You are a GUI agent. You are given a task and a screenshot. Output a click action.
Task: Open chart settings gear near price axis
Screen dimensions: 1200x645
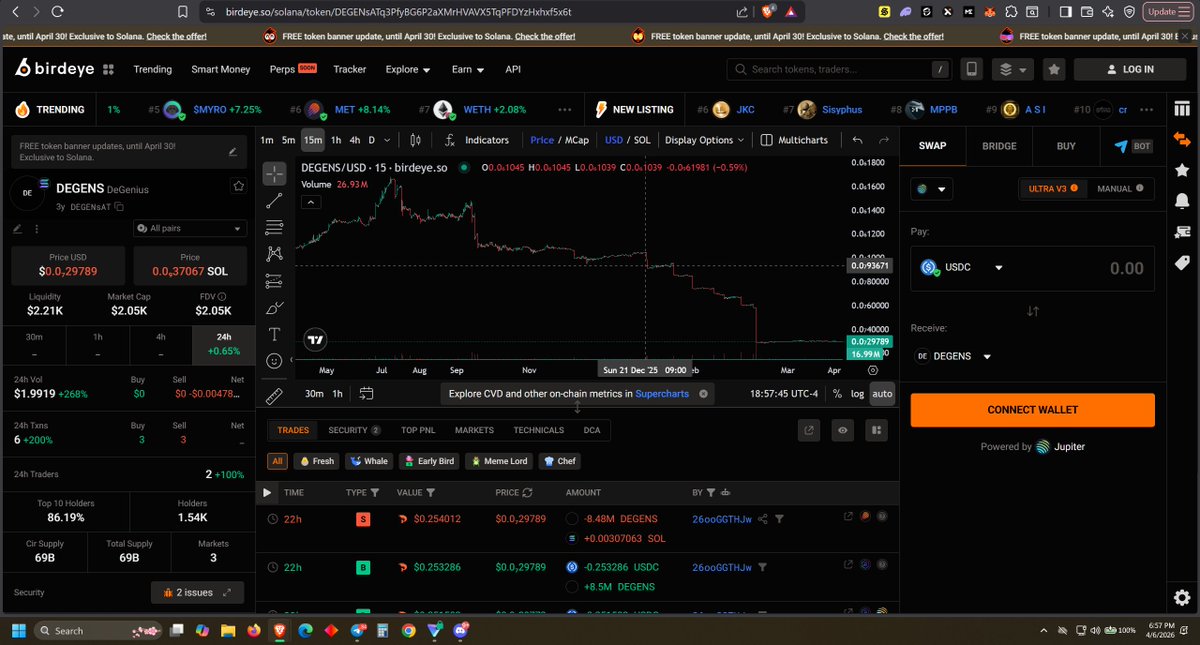873,370
